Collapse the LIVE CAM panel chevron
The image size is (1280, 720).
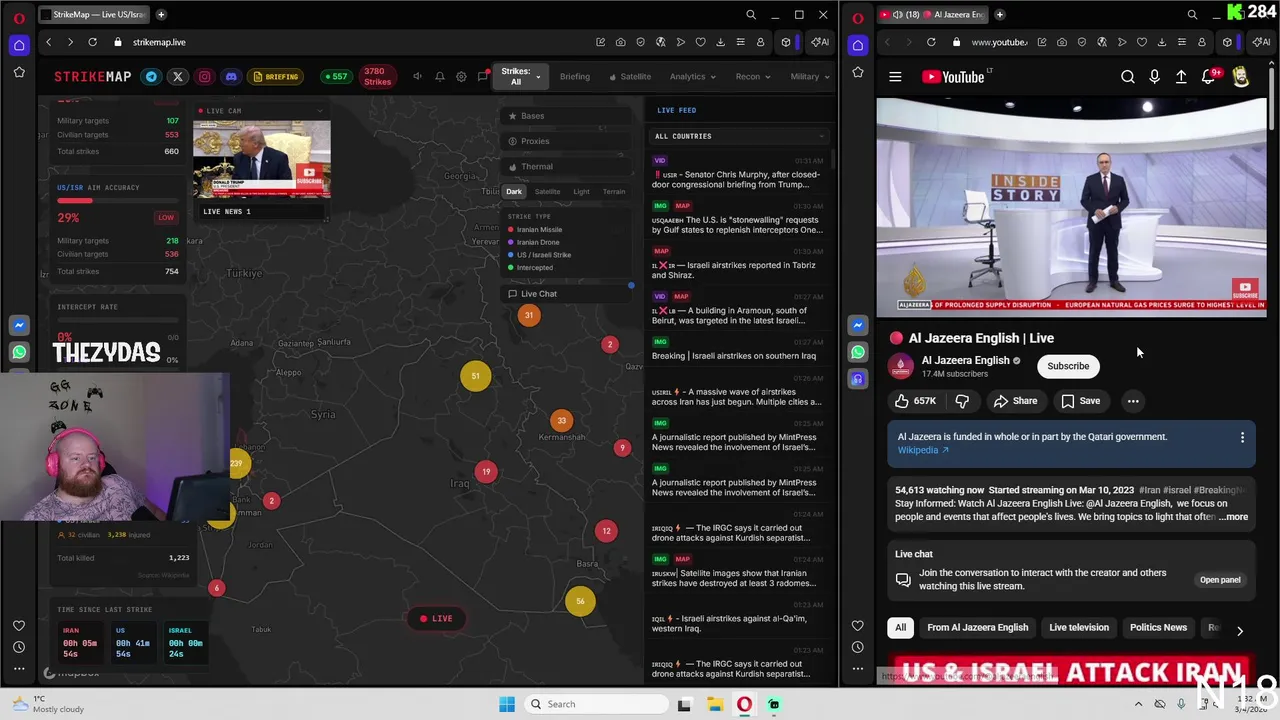coord(320,111)
